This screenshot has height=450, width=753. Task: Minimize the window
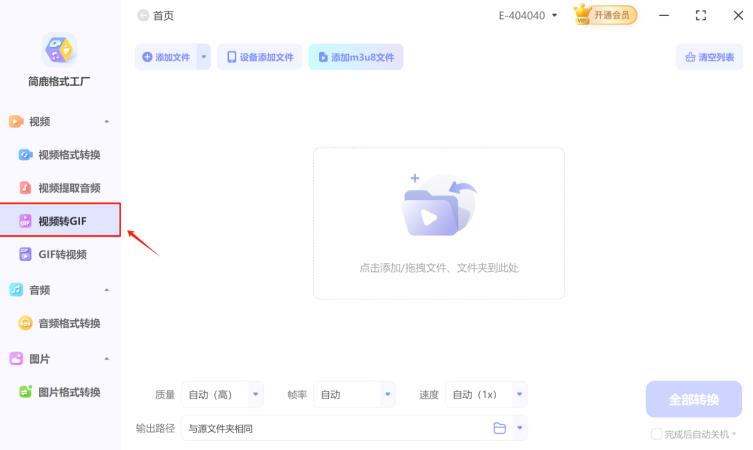click(664, 15)
